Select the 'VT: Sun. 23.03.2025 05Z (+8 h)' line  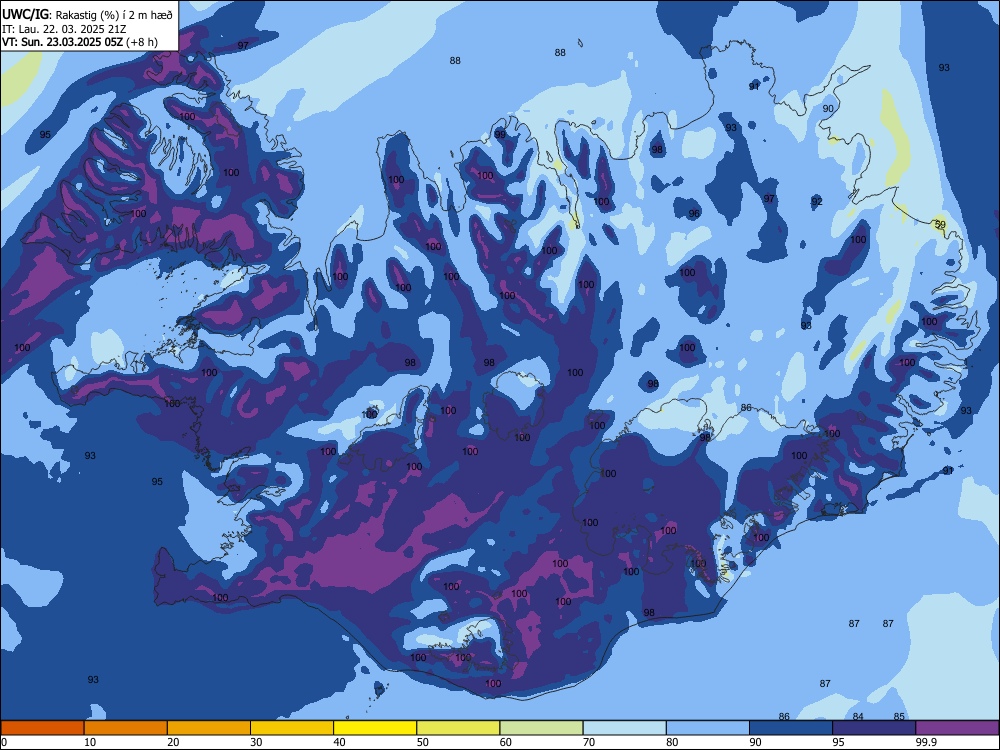80,42
